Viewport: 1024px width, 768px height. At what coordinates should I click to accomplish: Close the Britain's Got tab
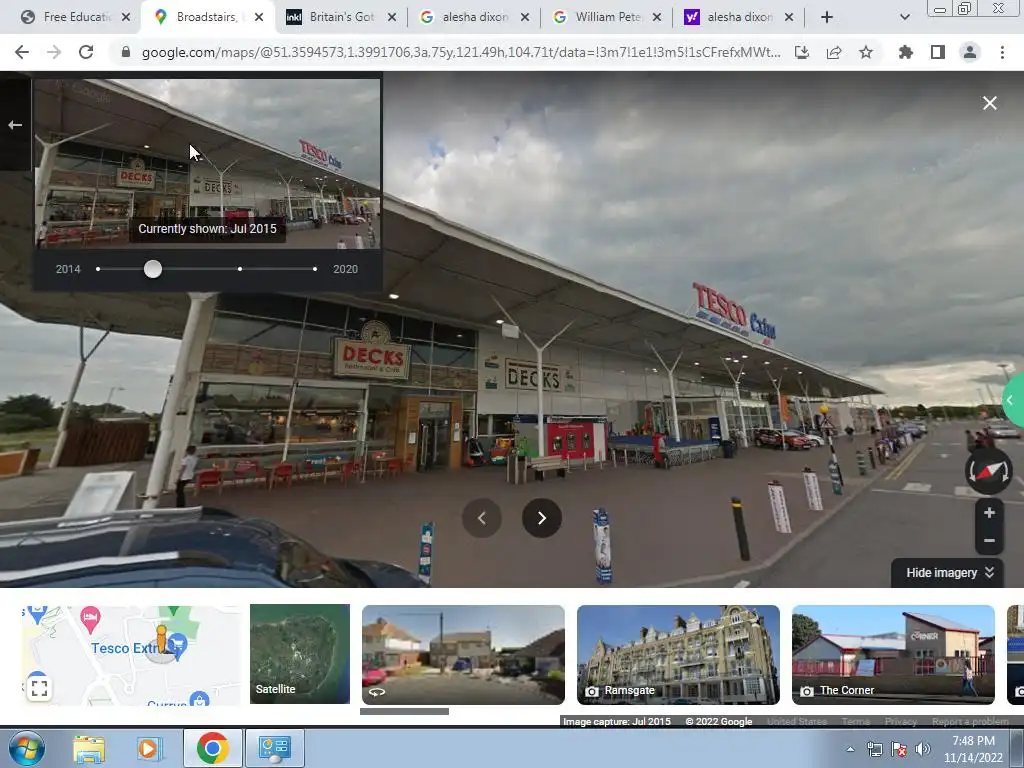click(x=392, y=17)
